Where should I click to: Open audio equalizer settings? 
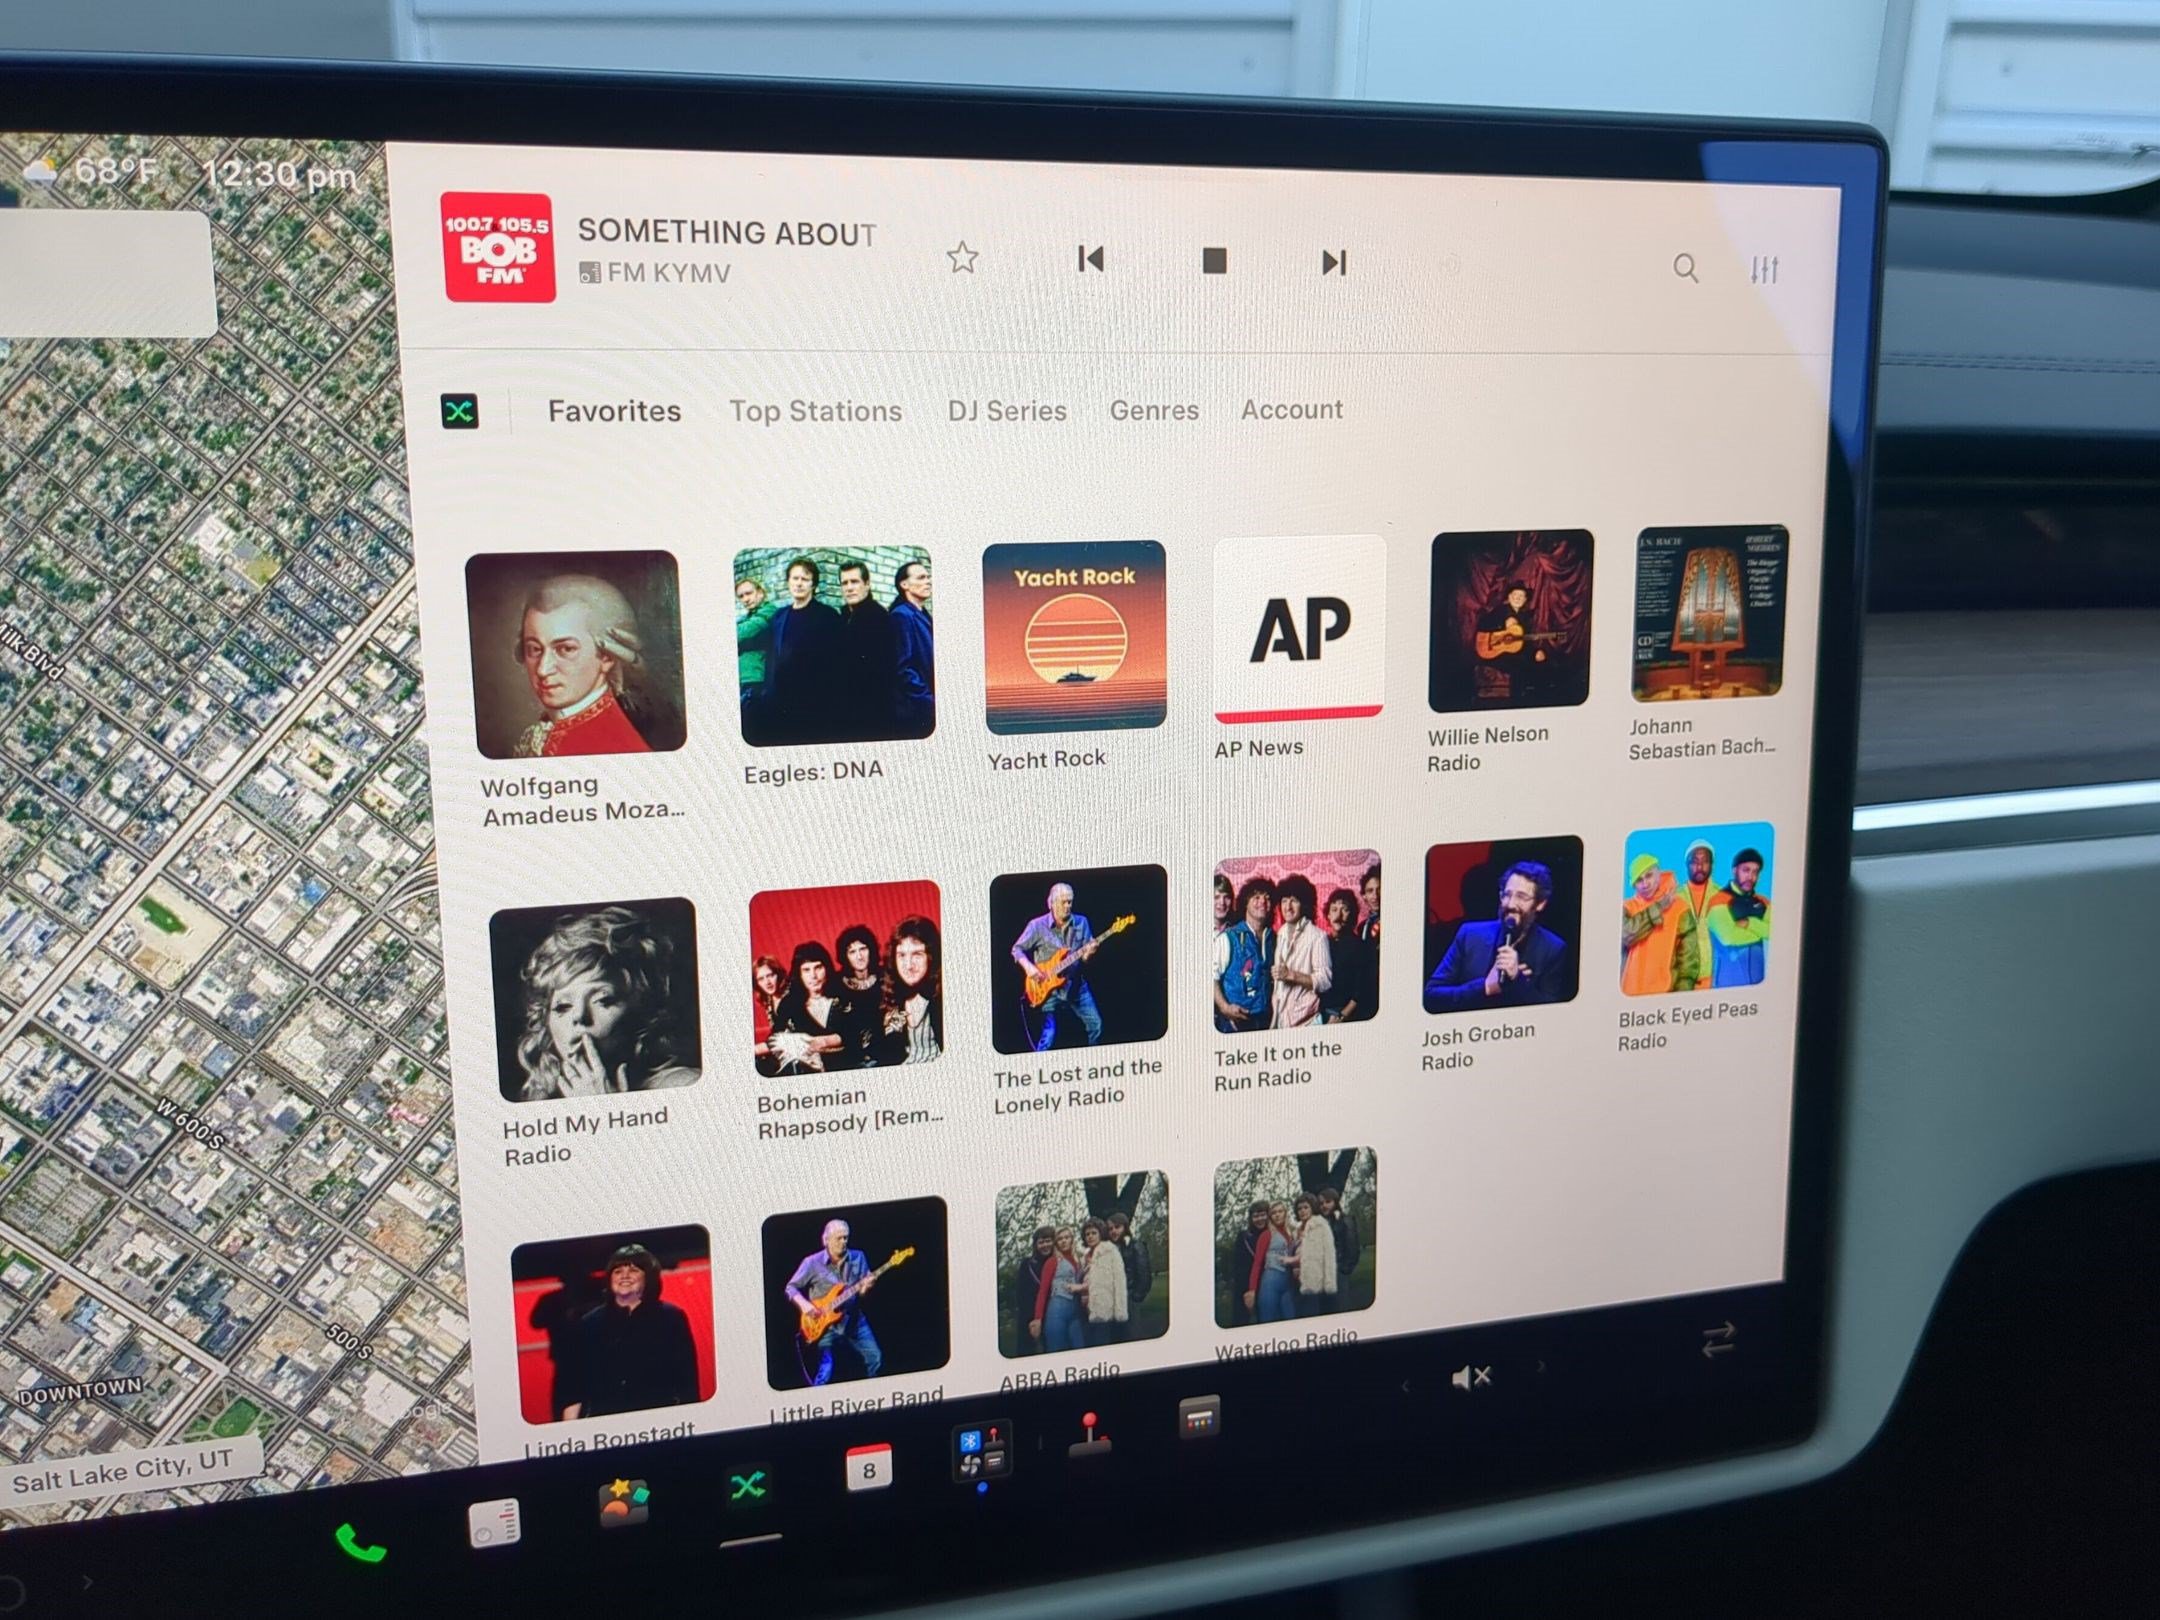click(x=1765, y=269)
